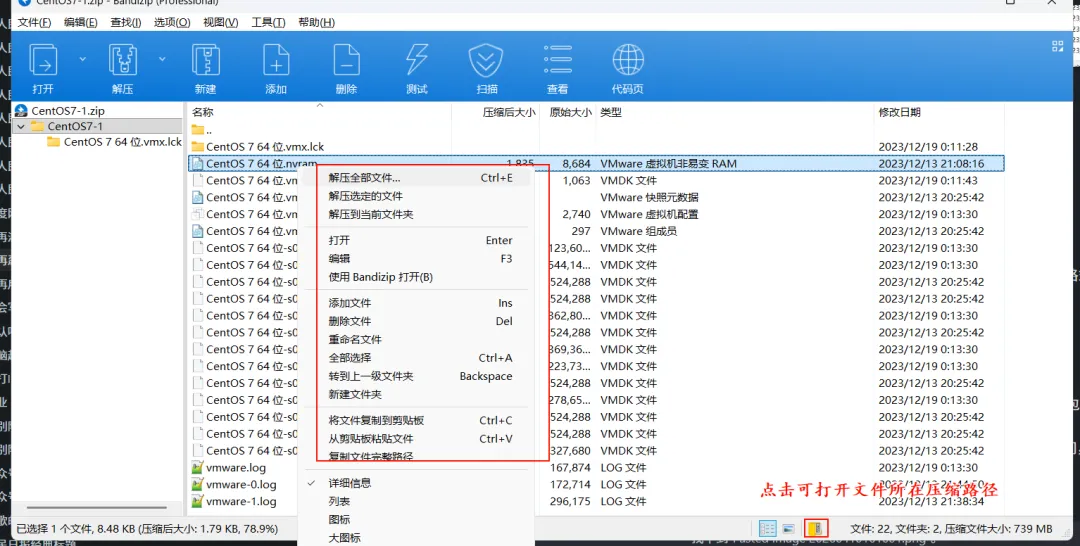Click the 添加 (Add) toolbar icon
Viewport: 1080px width, 546px height.
point(276,60)
